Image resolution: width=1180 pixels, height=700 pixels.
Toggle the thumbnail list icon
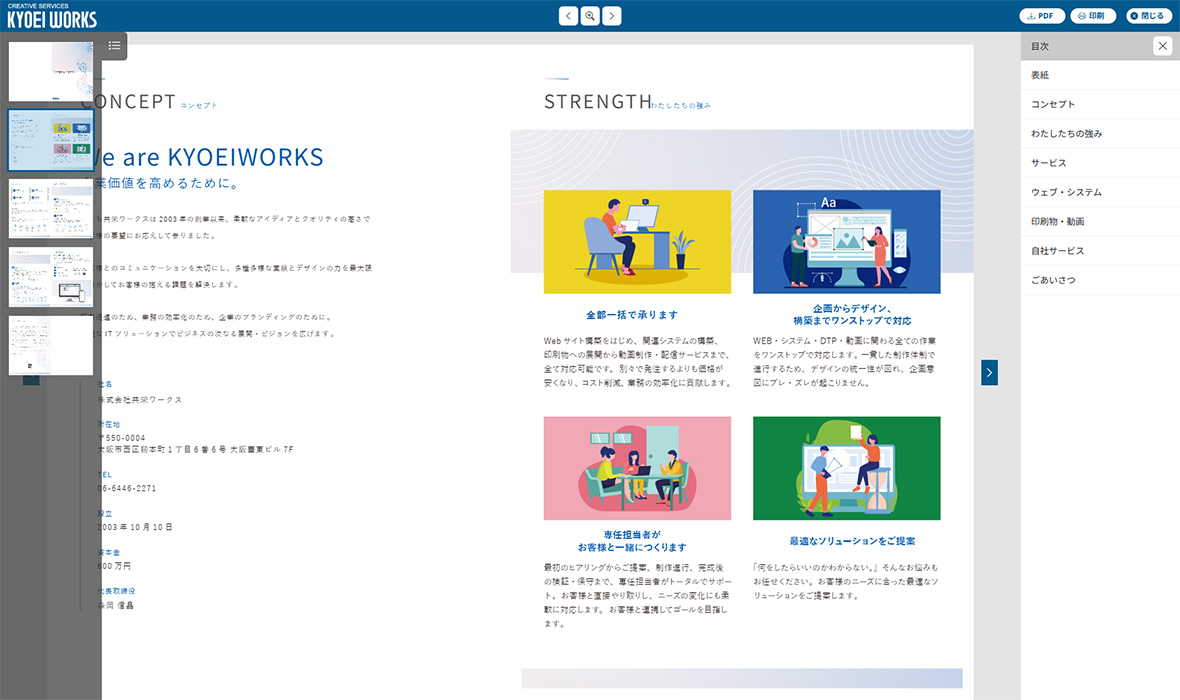(x=114, y=46)
